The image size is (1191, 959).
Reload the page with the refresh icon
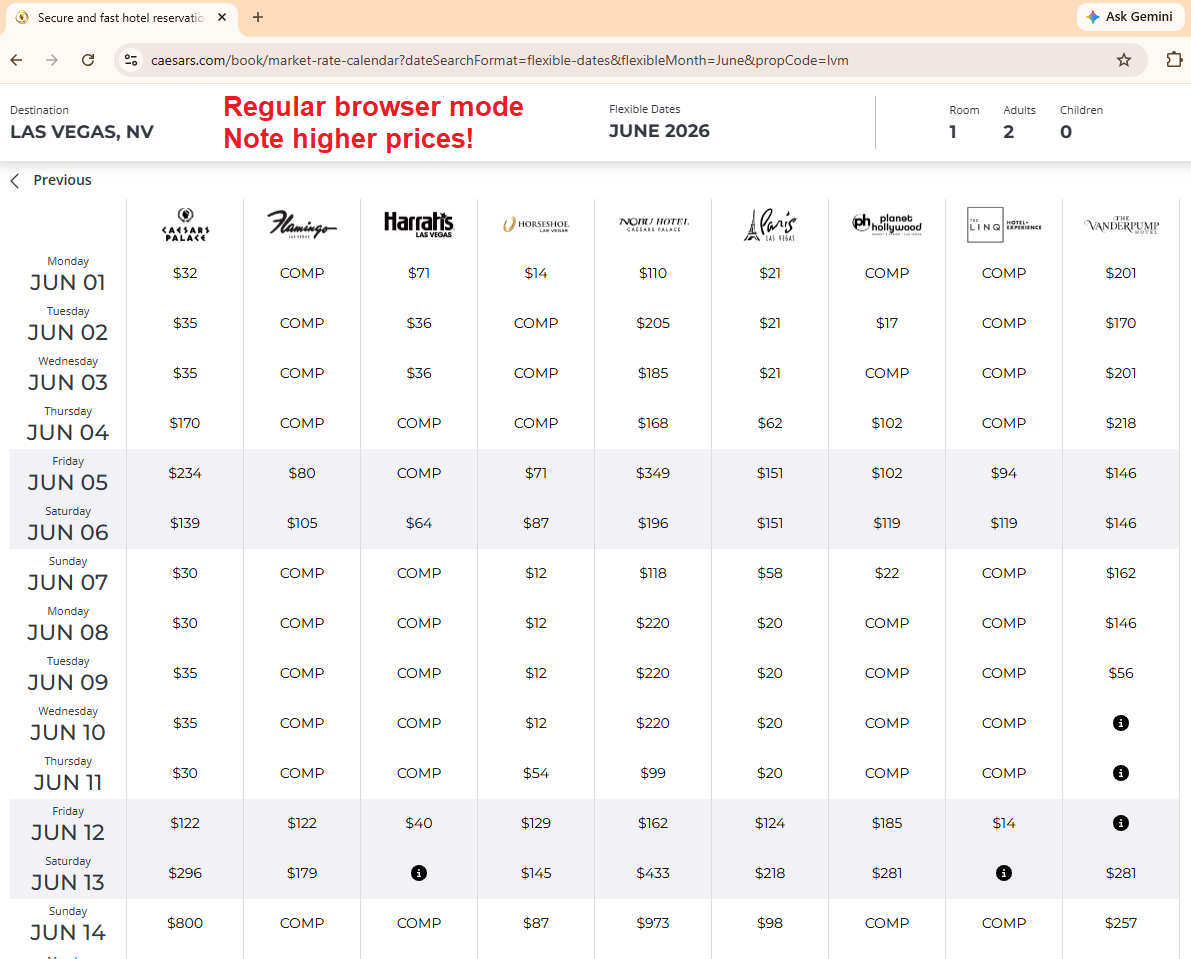(x=88, y=60)
